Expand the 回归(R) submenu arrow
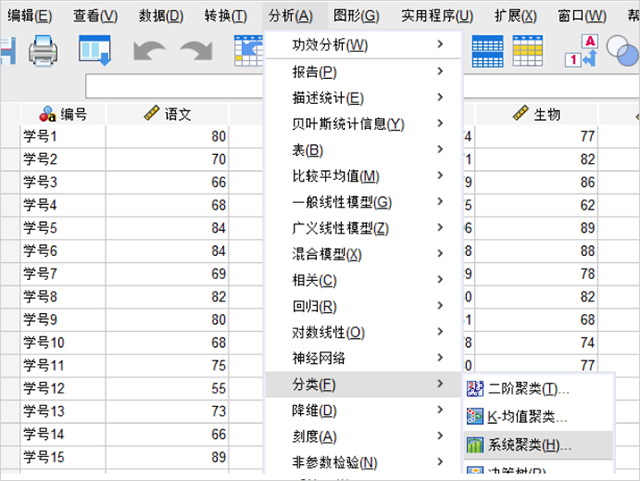640x481 pixels. point(440,306)
